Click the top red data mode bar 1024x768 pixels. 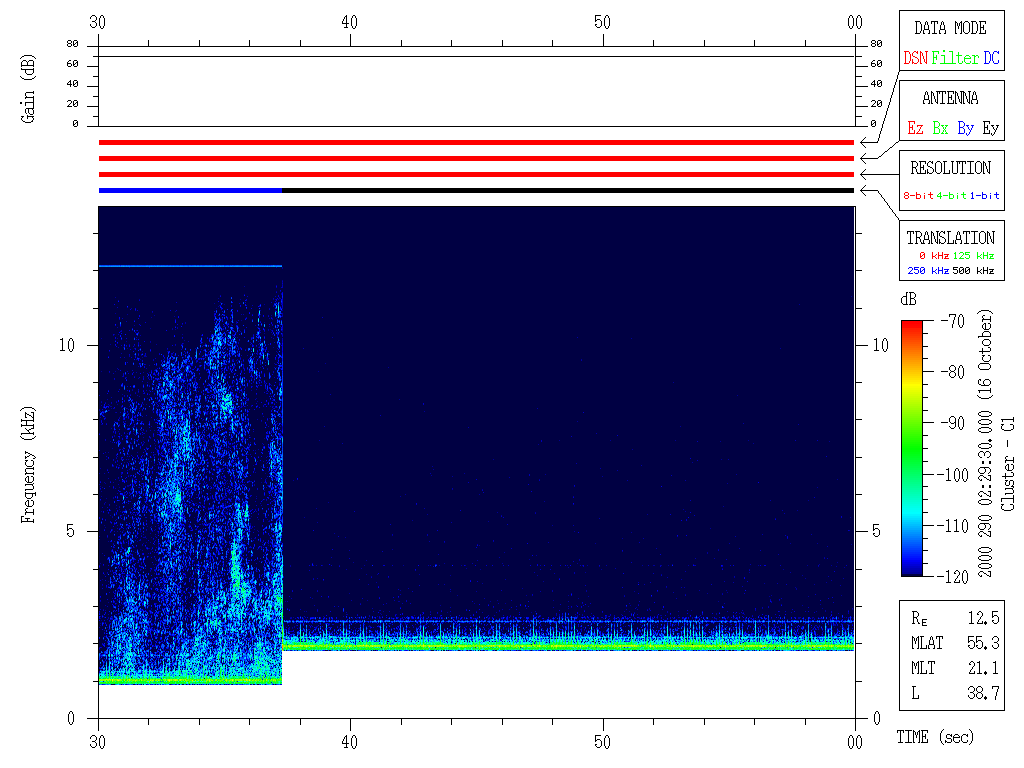[476, 142]
